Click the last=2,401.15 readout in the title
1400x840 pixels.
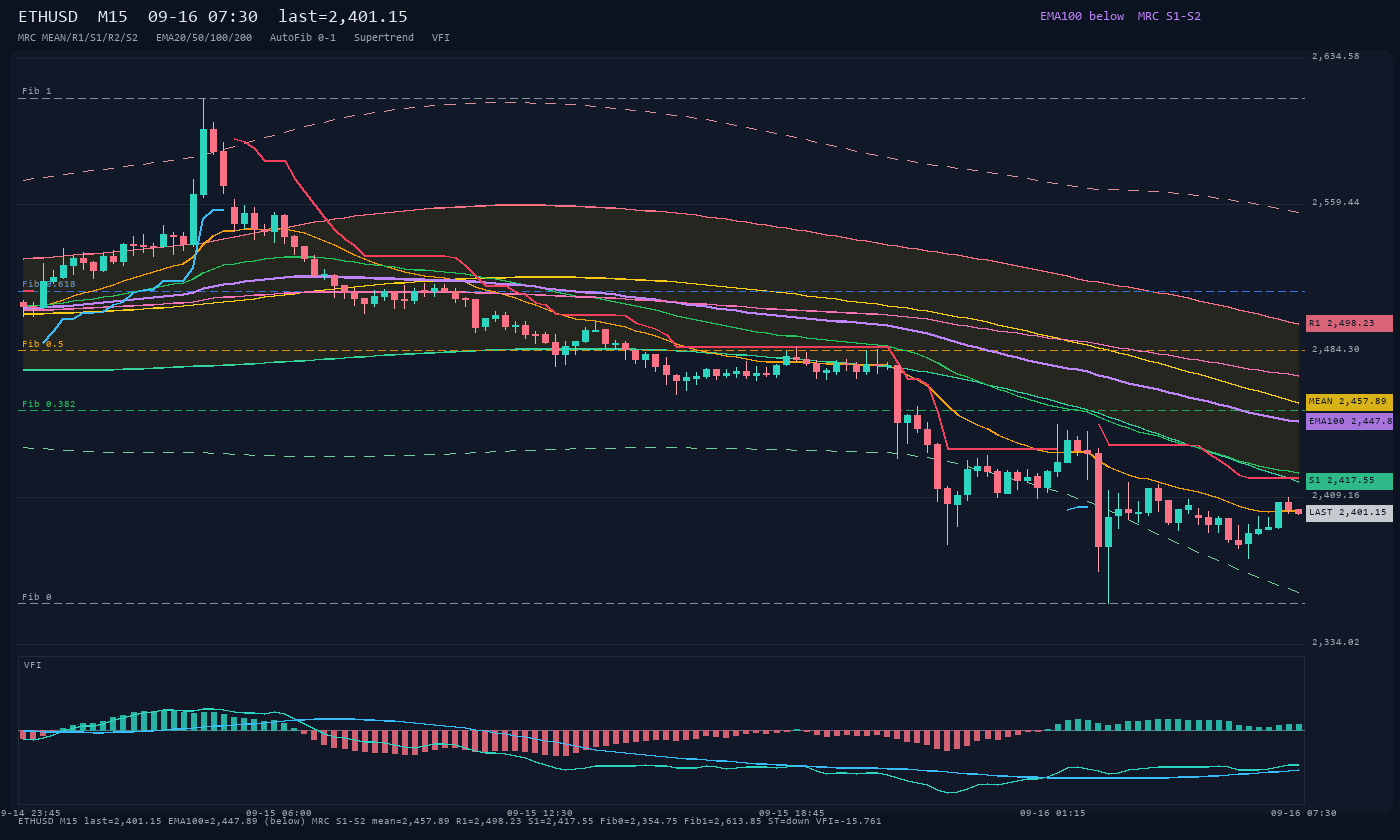tap(343, 17)
